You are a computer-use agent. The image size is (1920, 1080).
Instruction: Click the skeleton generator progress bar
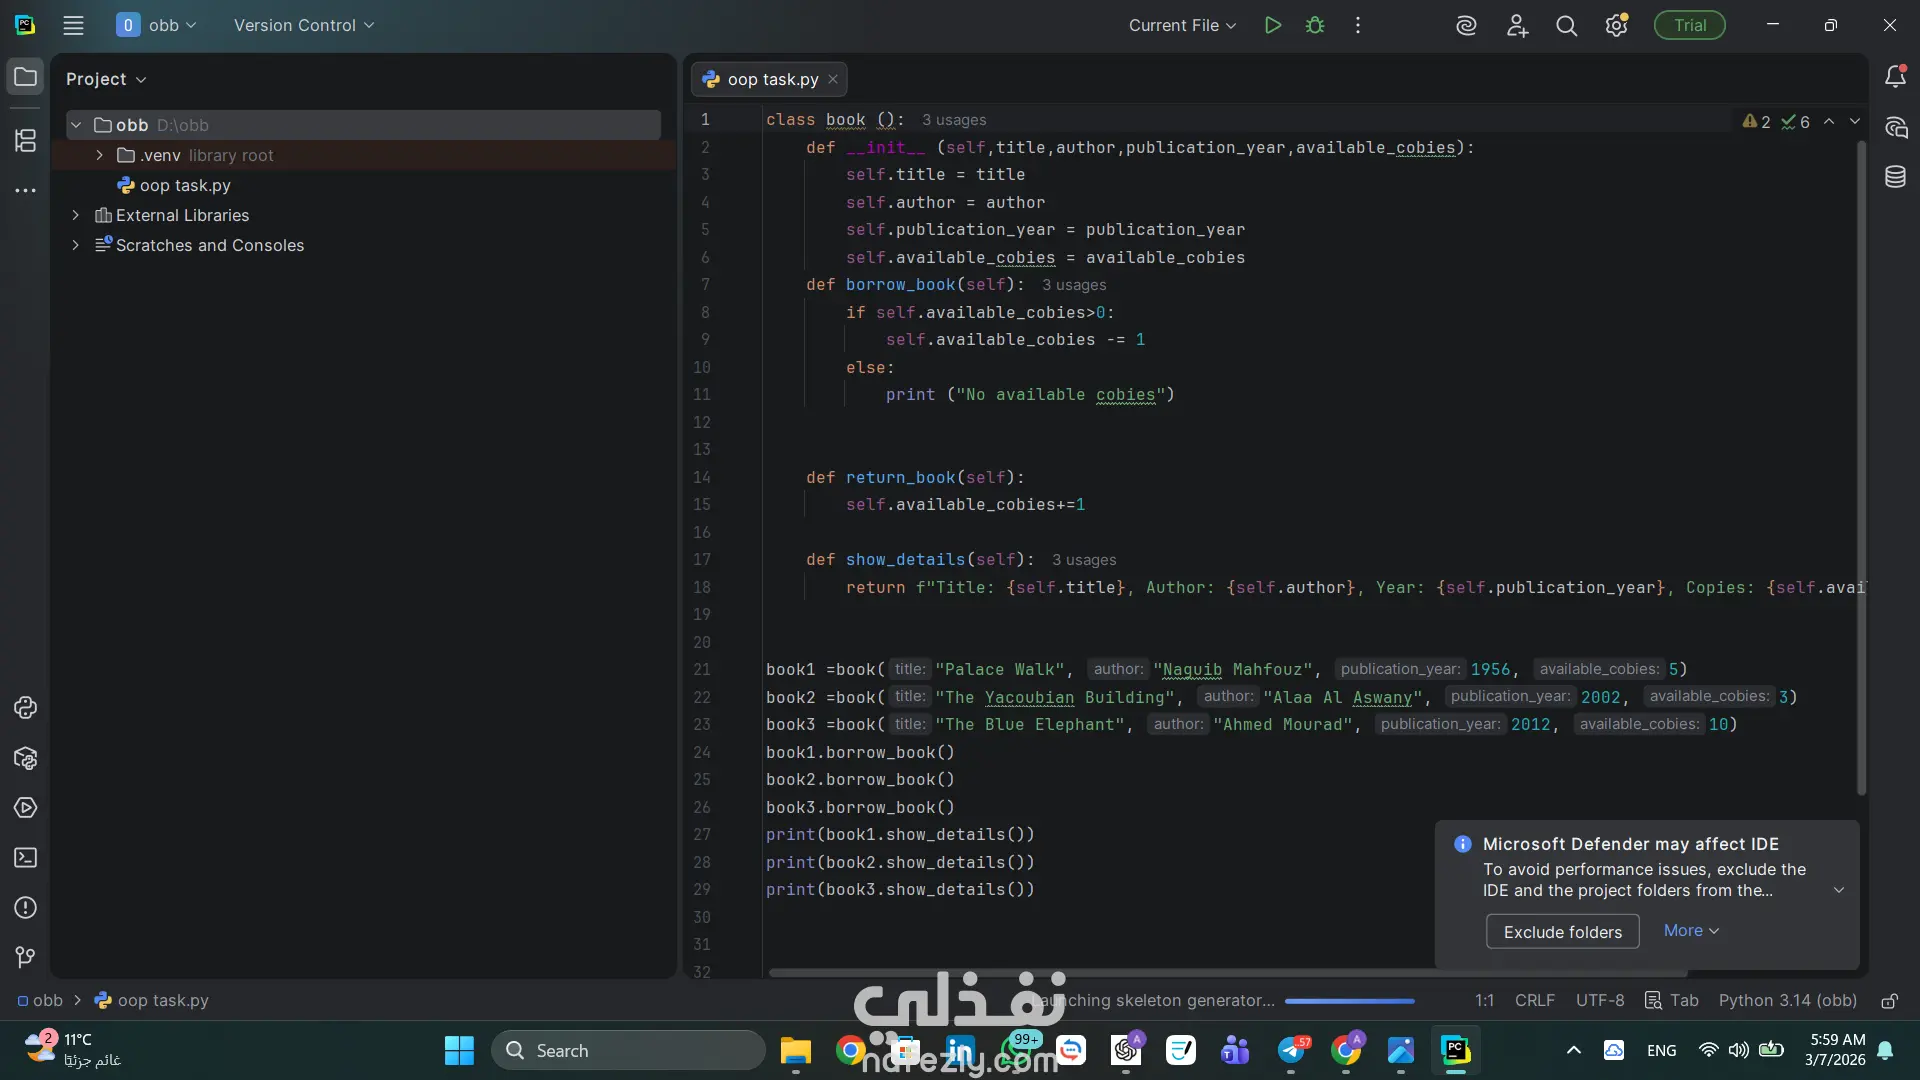point(1349,1001)
